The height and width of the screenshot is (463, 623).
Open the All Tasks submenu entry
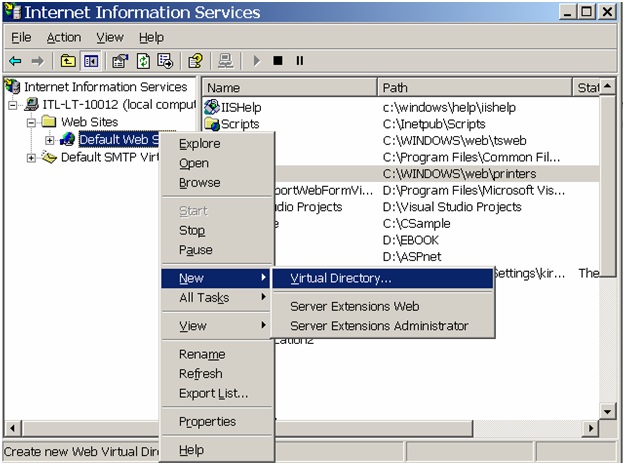click(x=217, y=298)
